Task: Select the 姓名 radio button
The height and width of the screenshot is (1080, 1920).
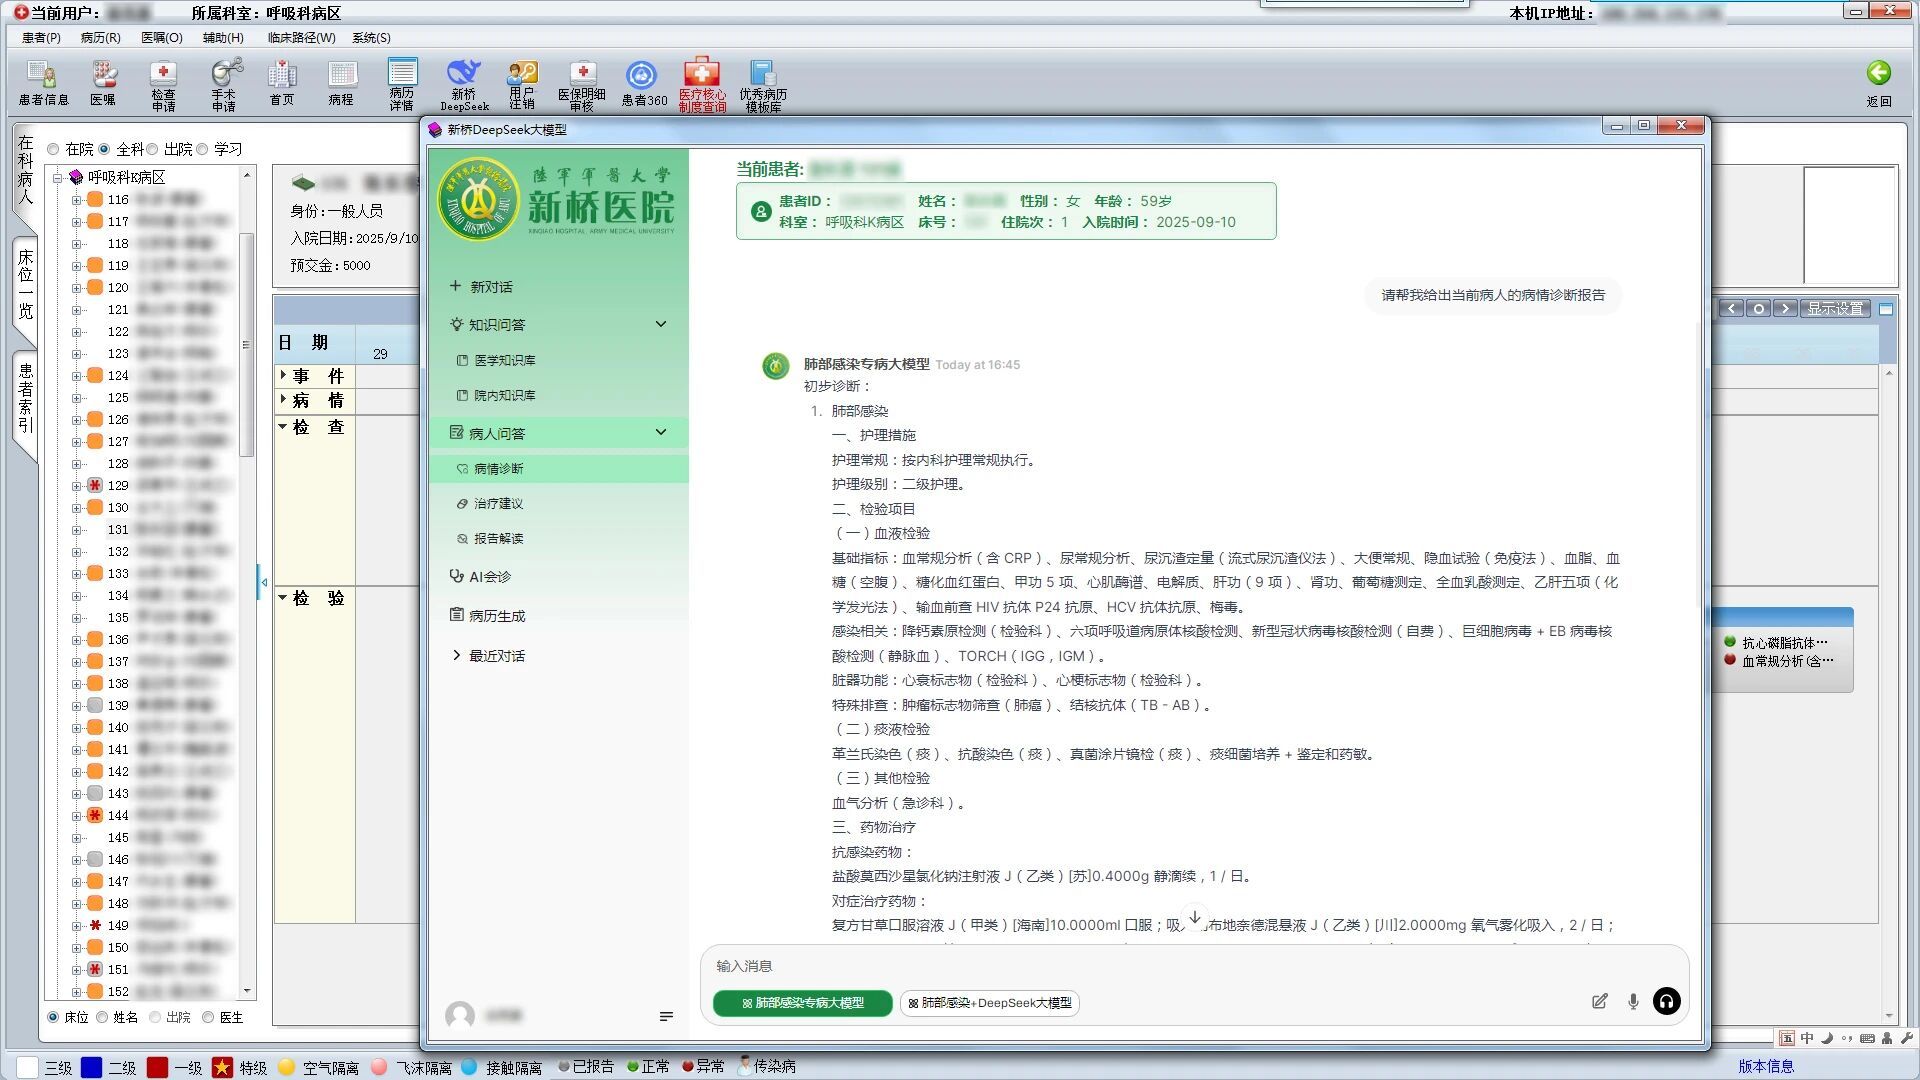Action: point(102,1017)
